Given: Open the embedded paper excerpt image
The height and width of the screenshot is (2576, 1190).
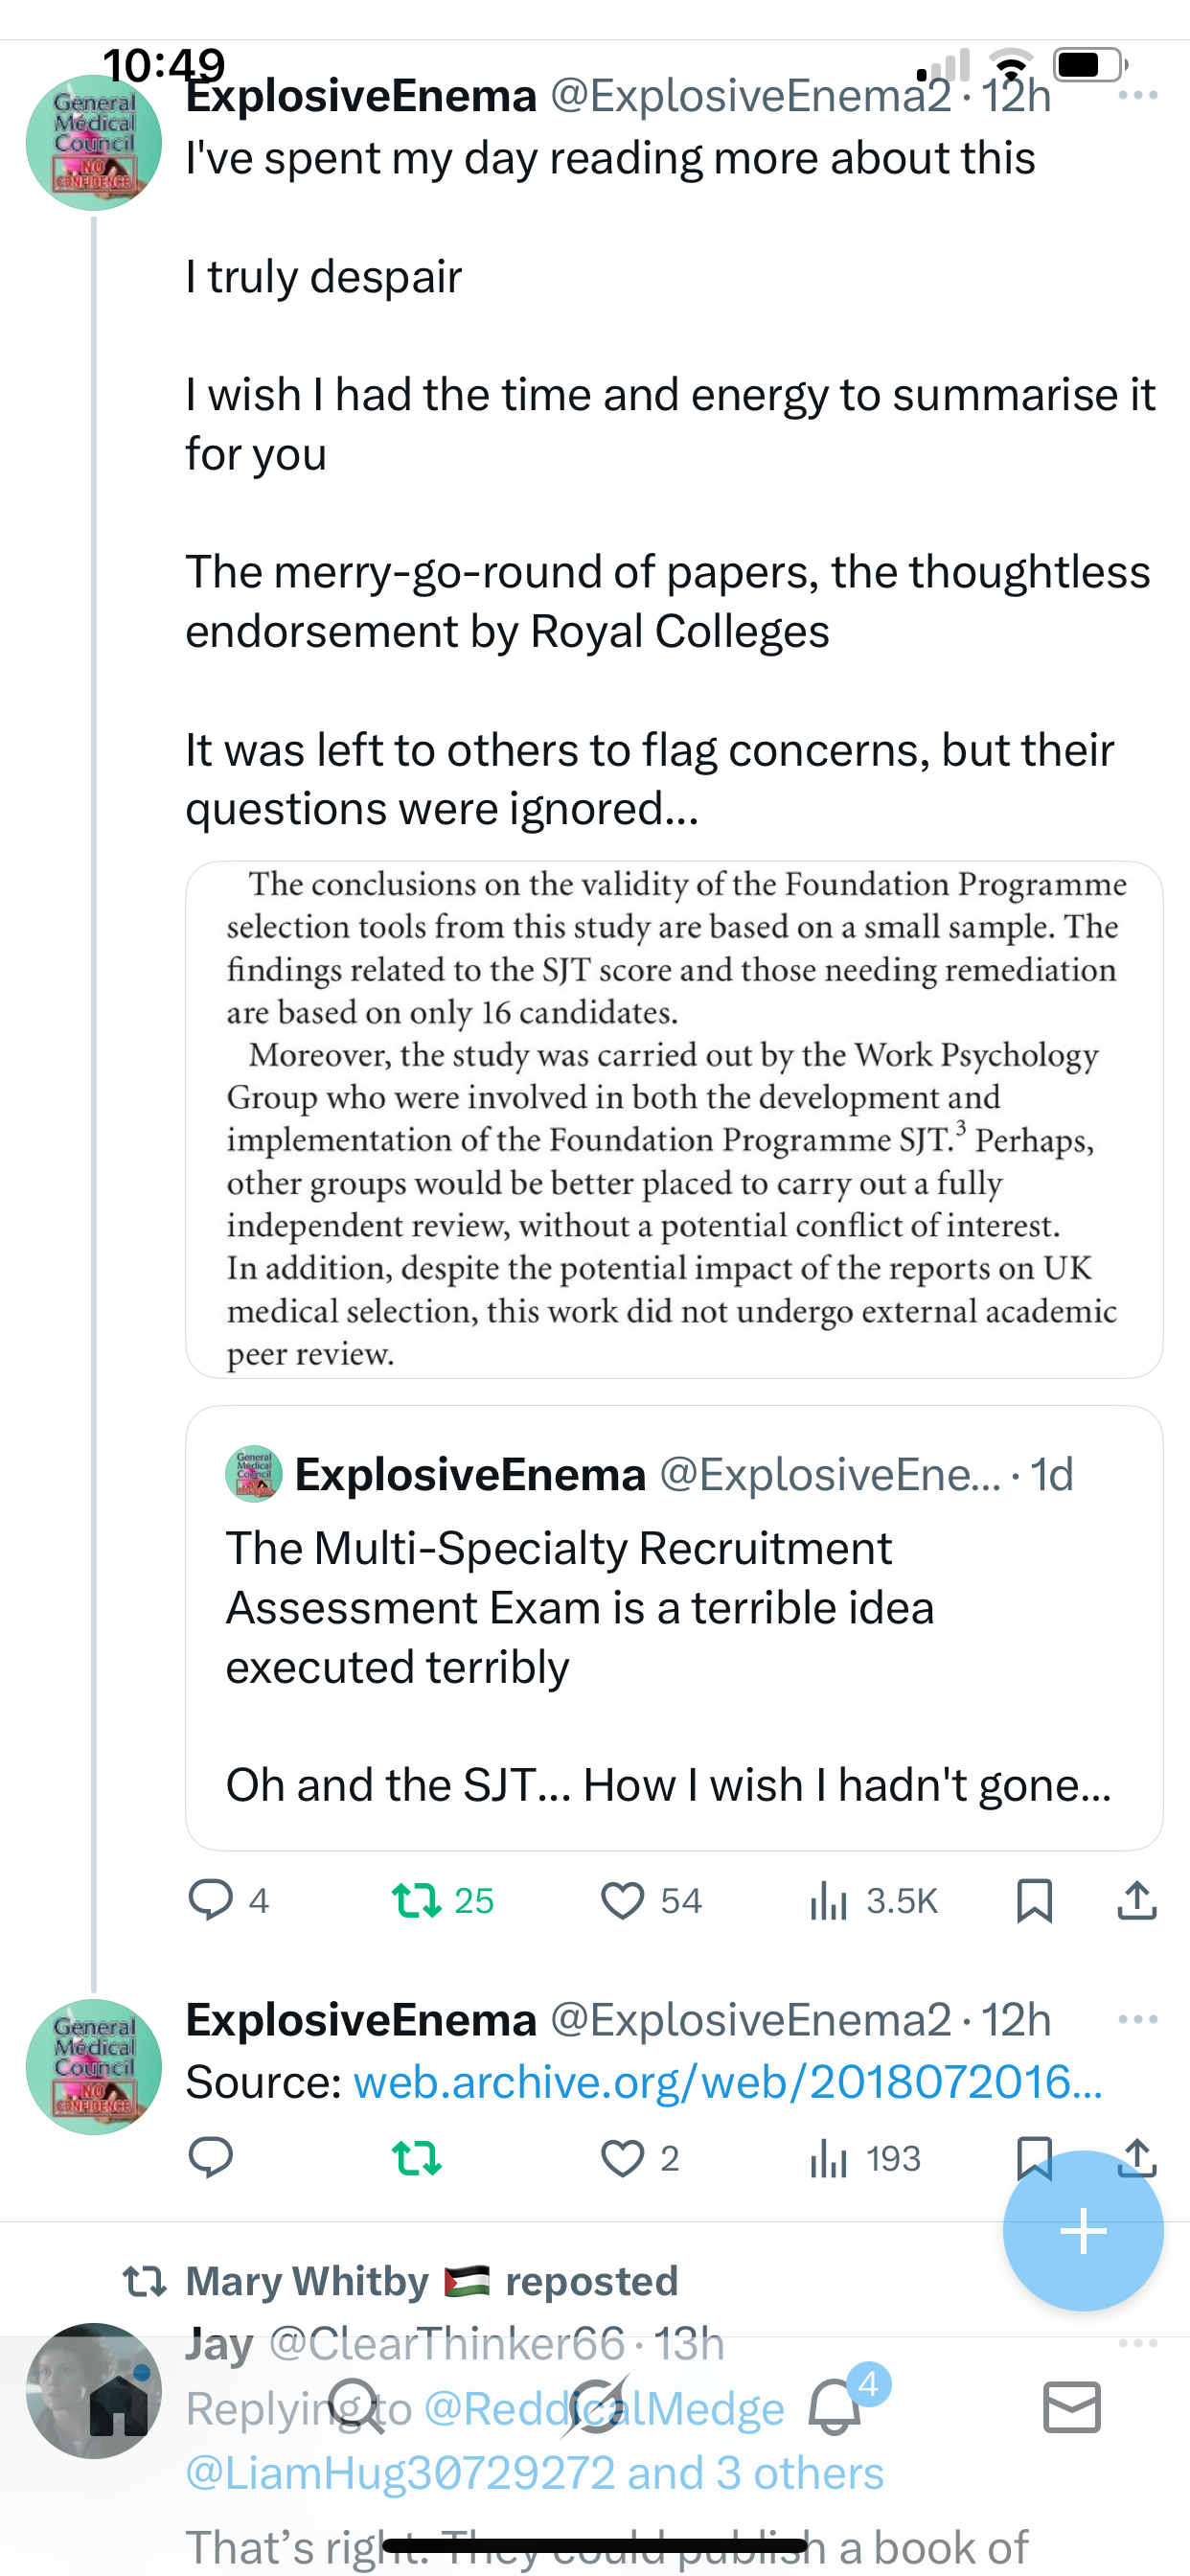Looking at the screenshot, I should point(673,1118).
